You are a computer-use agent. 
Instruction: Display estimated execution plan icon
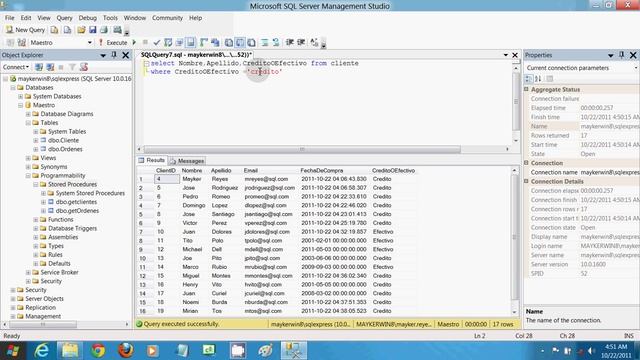tap(168, 42)
